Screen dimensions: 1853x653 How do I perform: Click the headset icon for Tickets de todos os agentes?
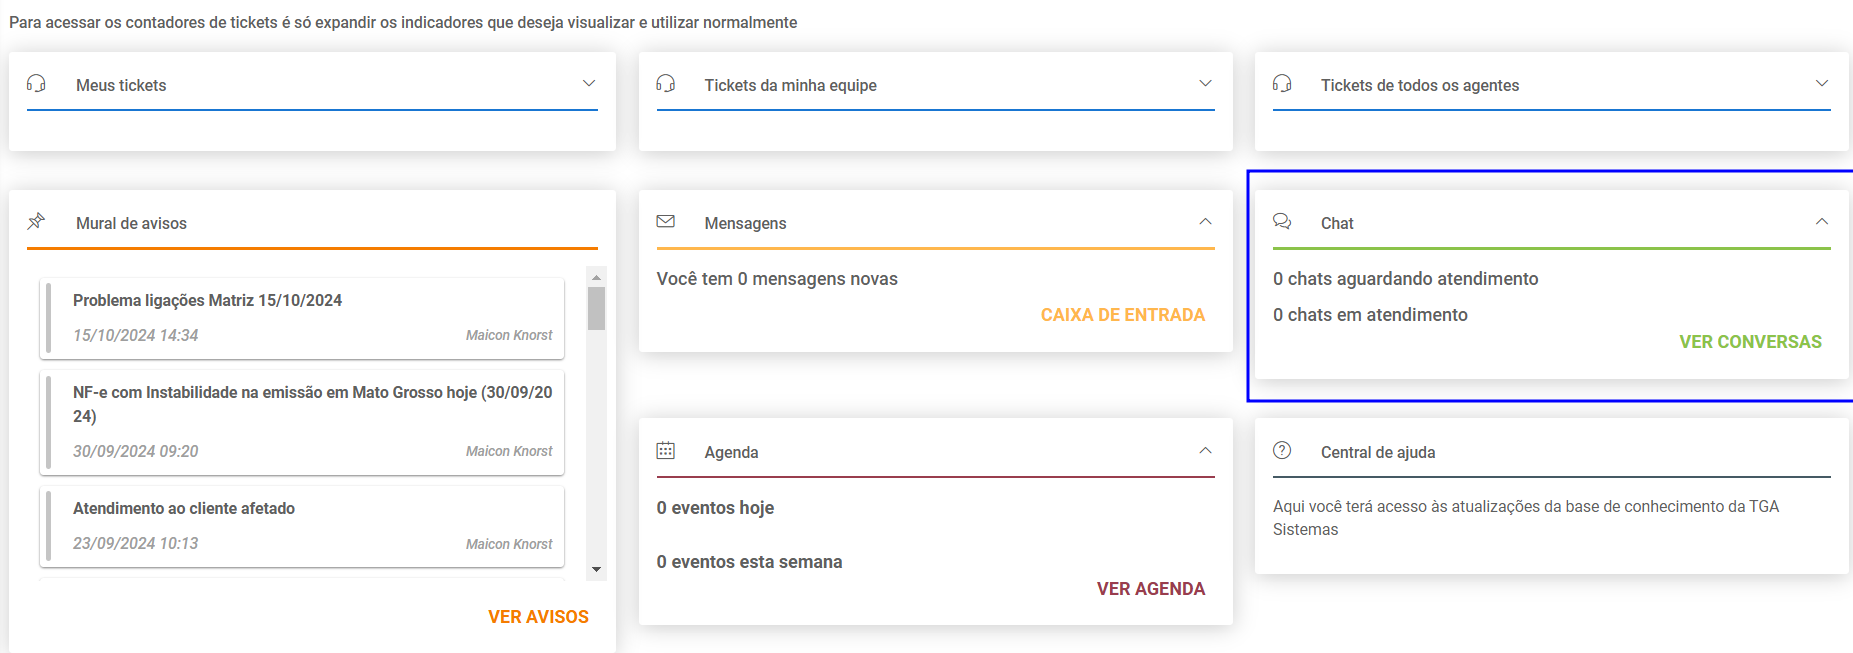click(1282, 84)
